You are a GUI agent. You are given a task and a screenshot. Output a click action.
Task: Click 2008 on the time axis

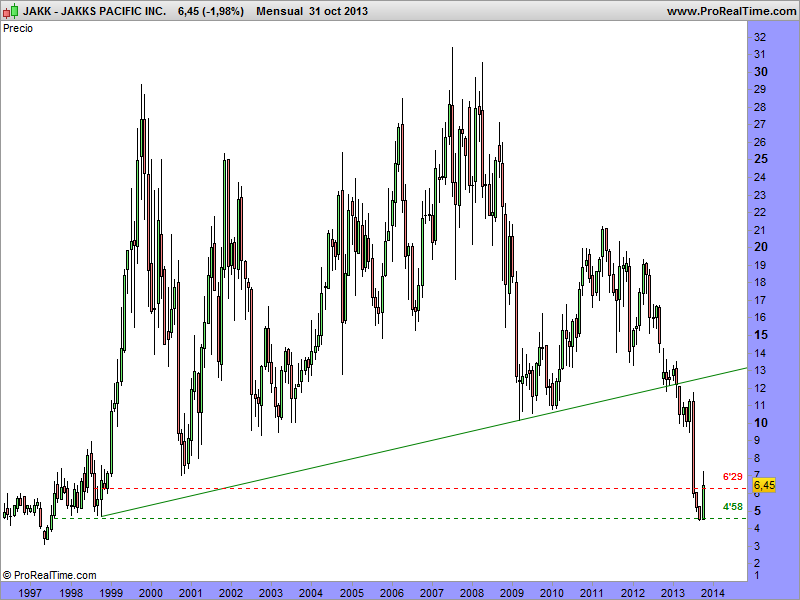pos(472,593)
